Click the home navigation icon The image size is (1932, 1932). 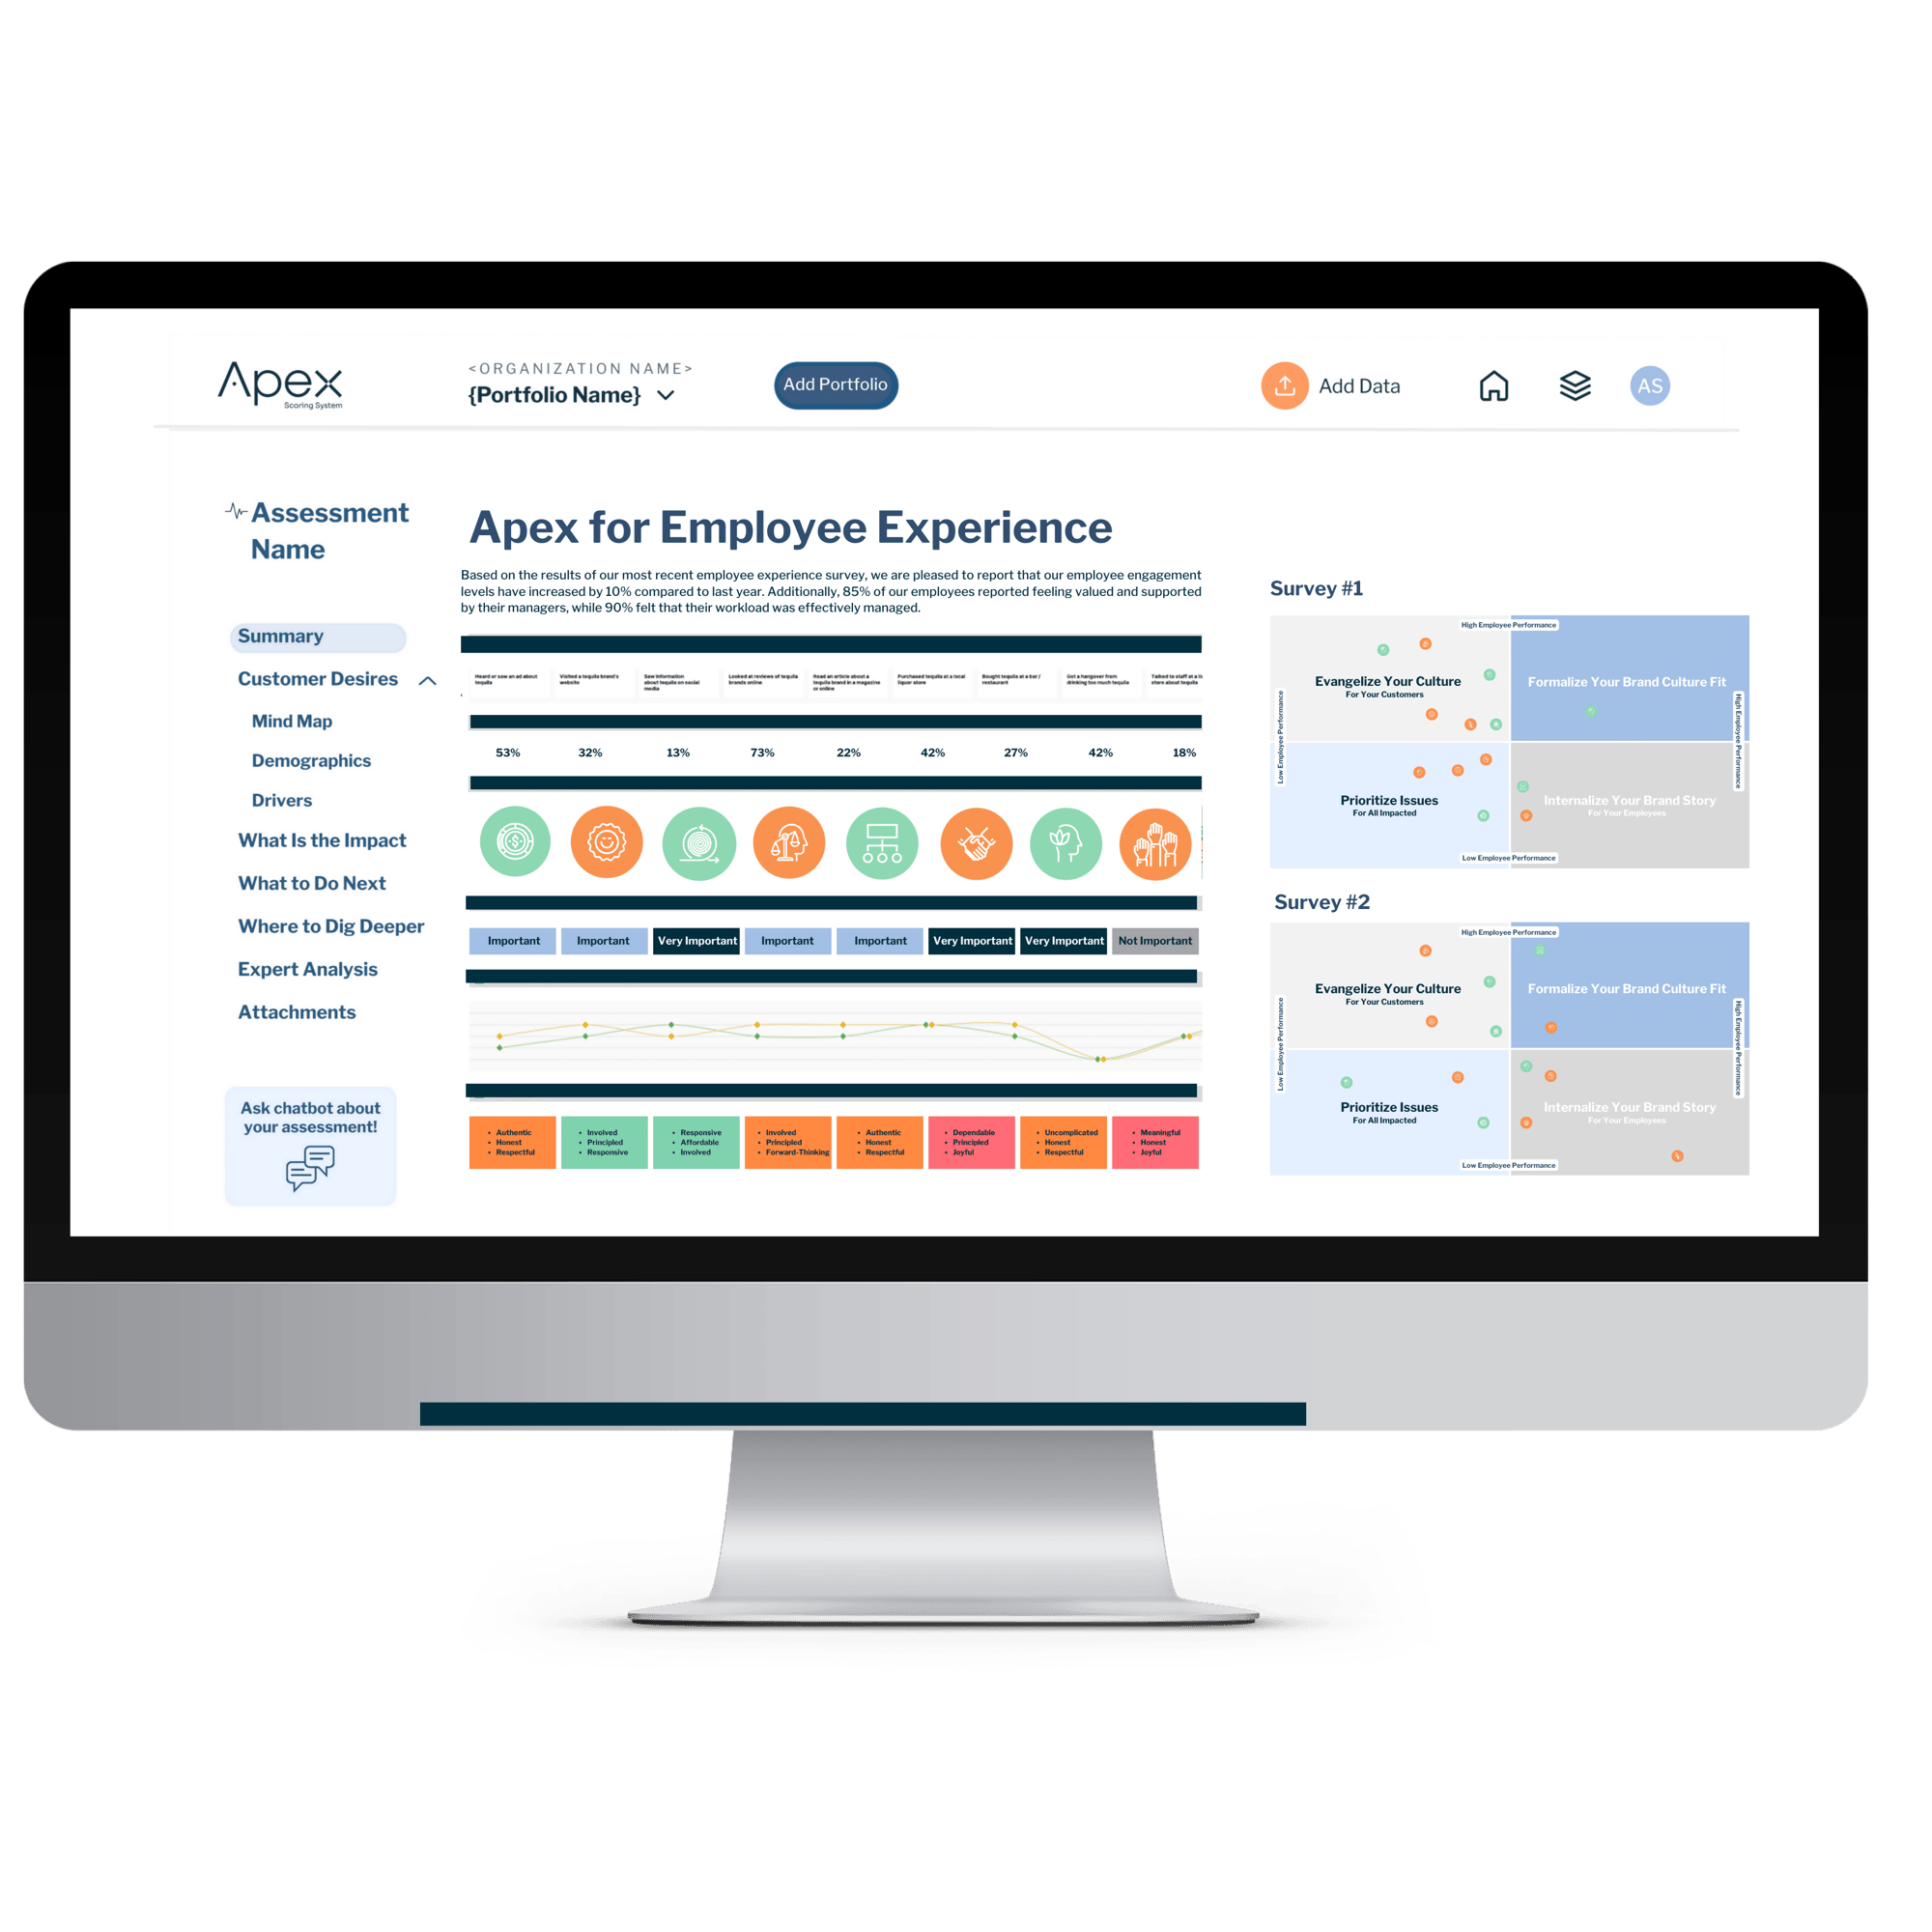1500,384
